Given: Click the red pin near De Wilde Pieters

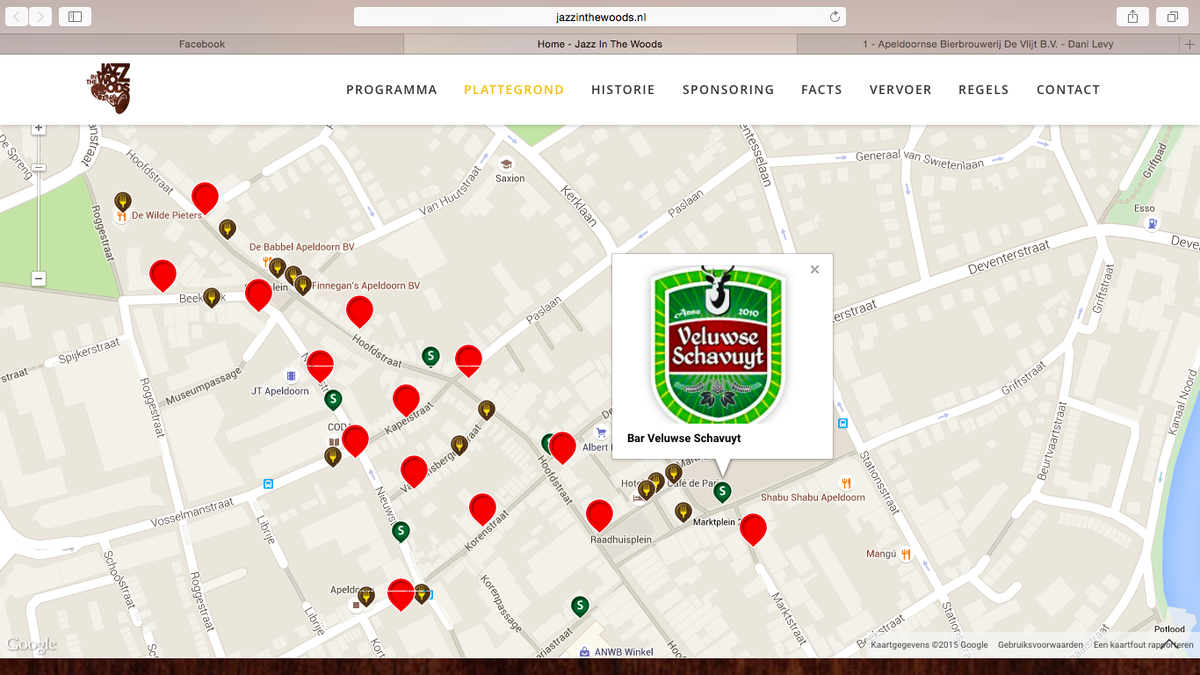Looking at the screenshot, I should 205,199.
